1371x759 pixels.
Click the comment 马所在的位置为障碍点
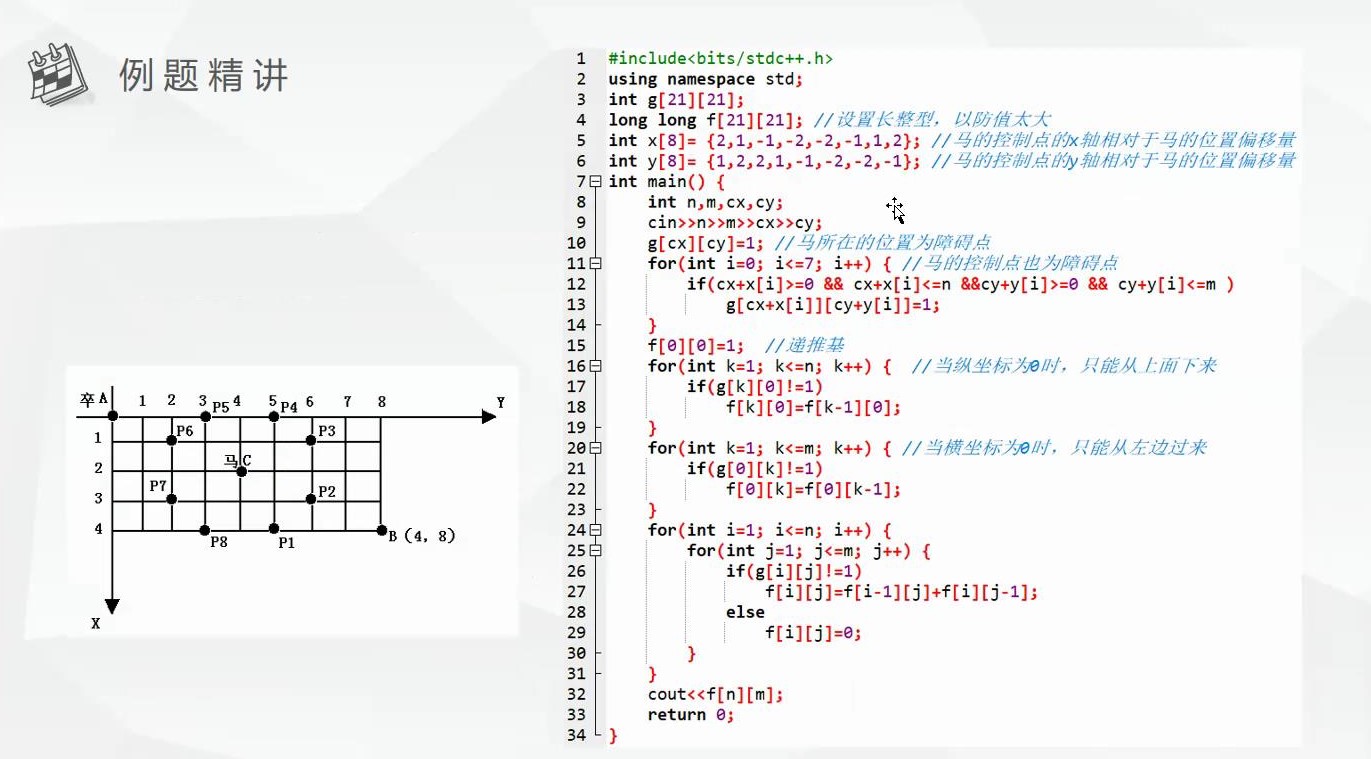pos(883,243)
